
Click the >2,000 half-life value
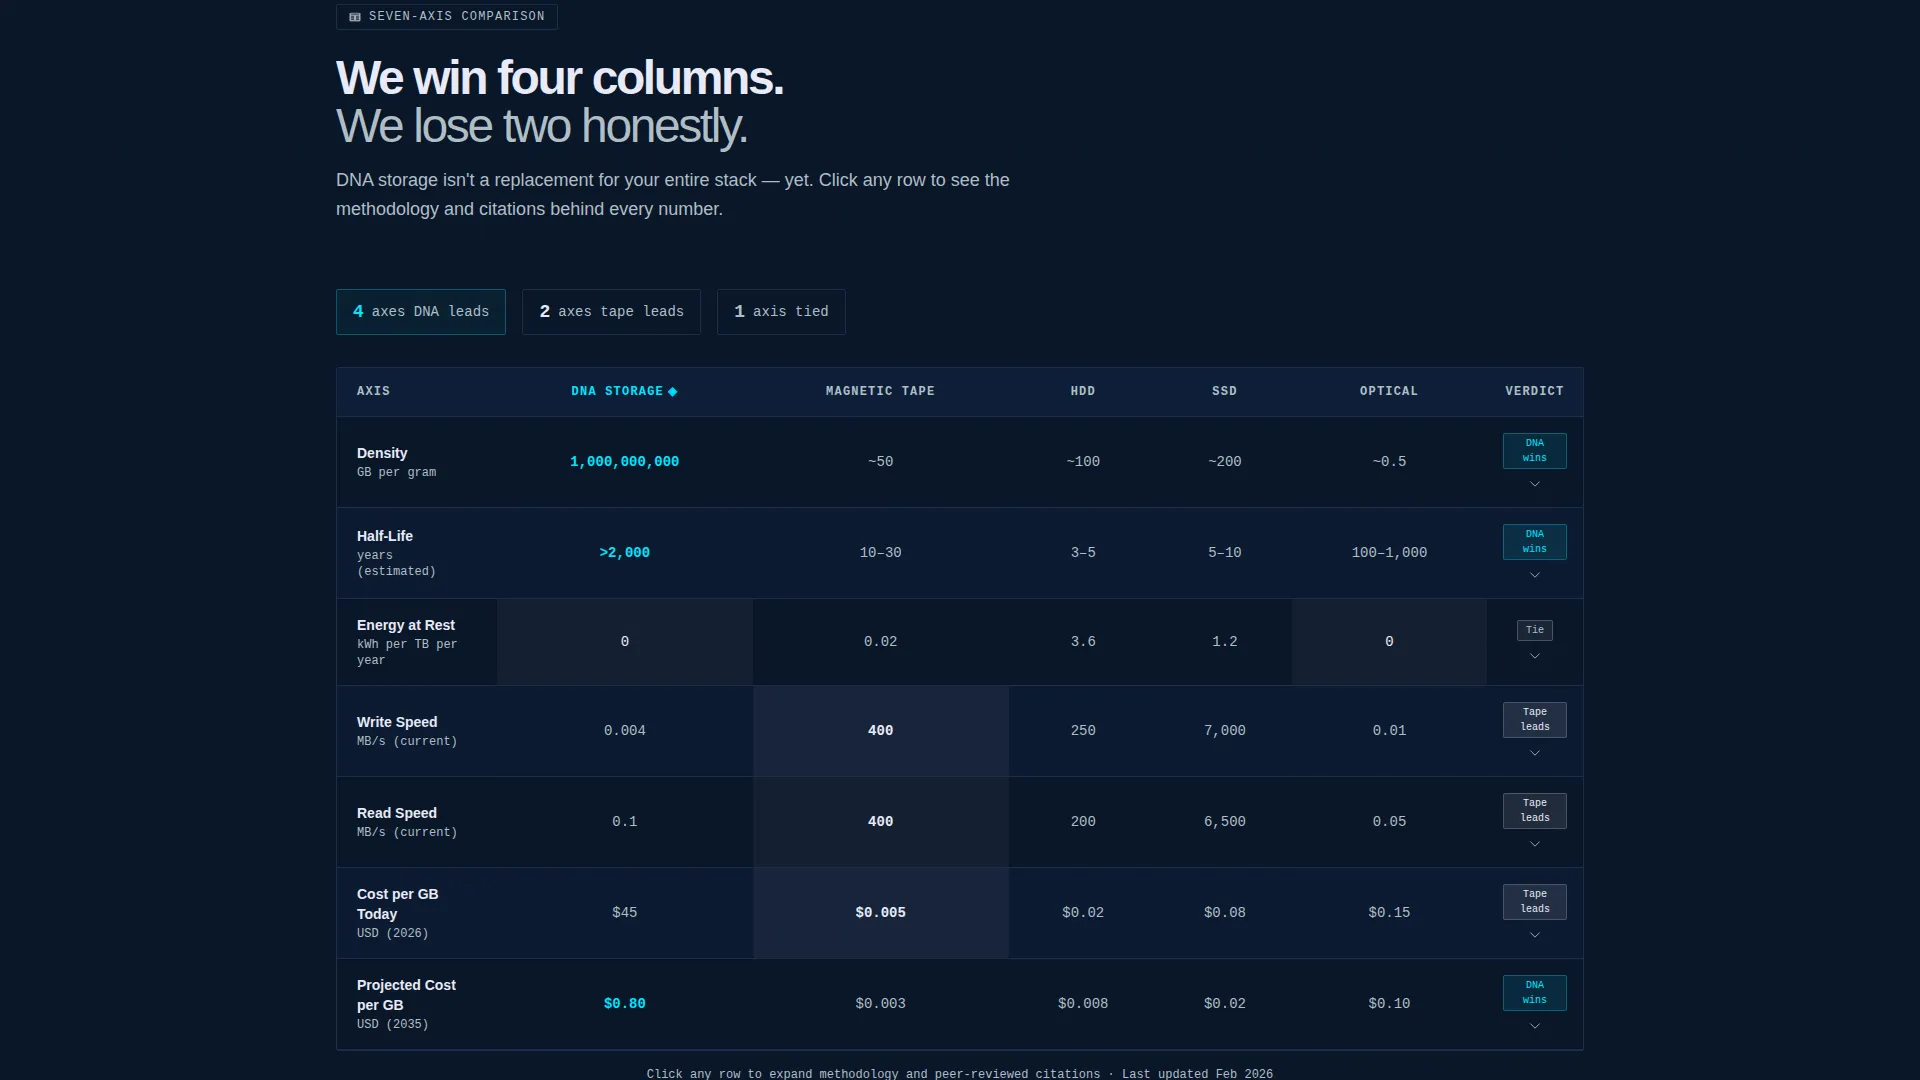[x=625, y=553]
